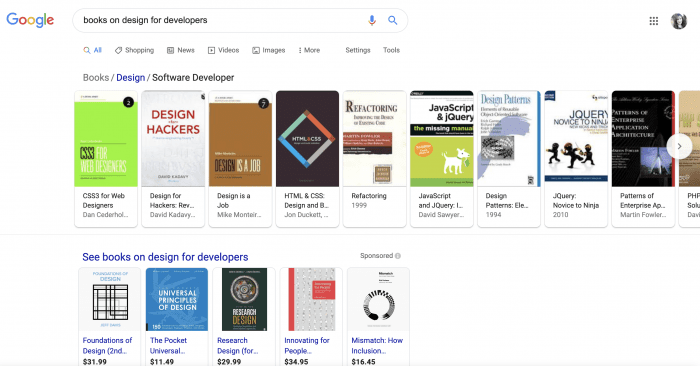
Task: Click JQuery: Novice to Ninja title
Action: click(576, 200)
